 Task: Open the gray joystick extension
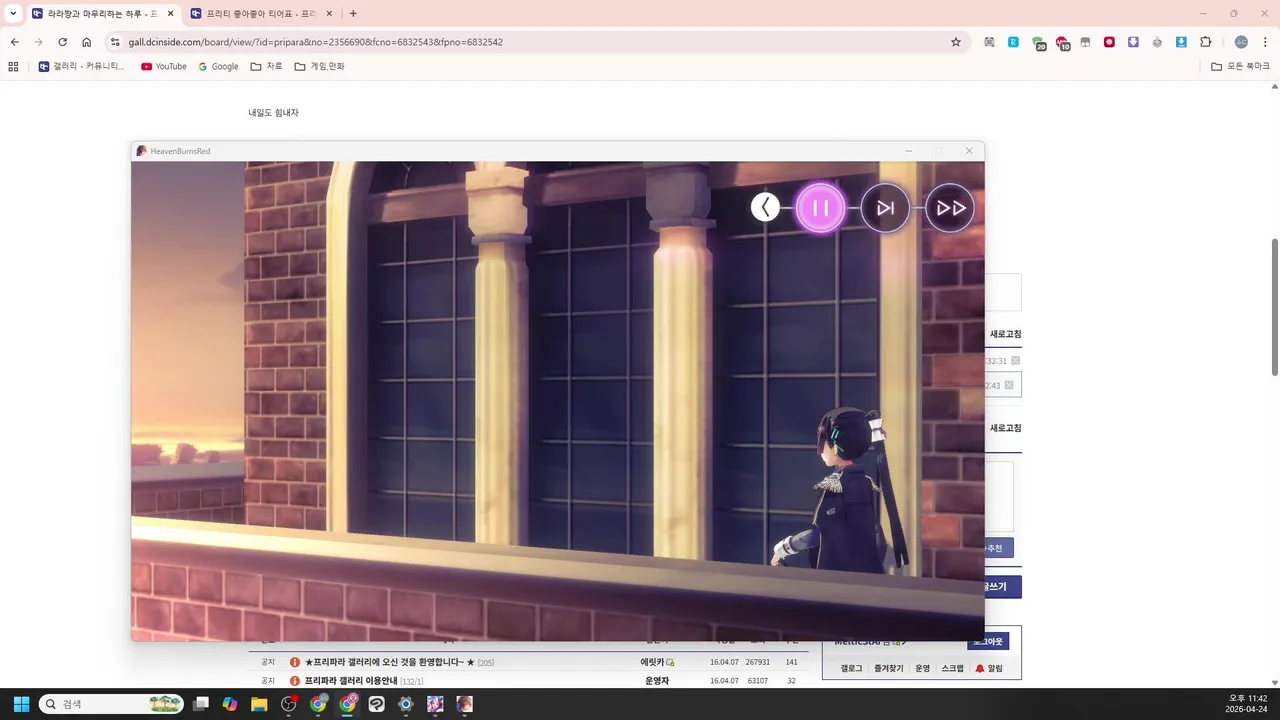[x=1157, y=42]
